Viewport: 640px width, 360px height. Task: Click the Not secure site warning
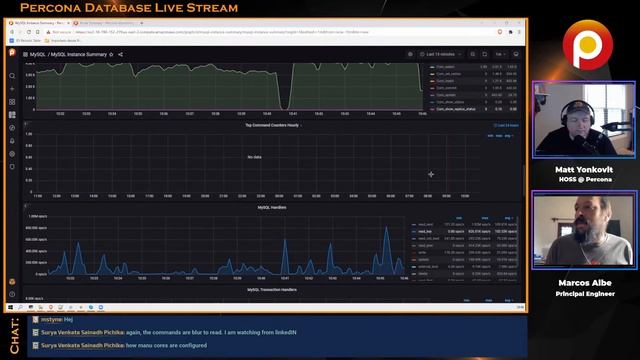(58, 32)
